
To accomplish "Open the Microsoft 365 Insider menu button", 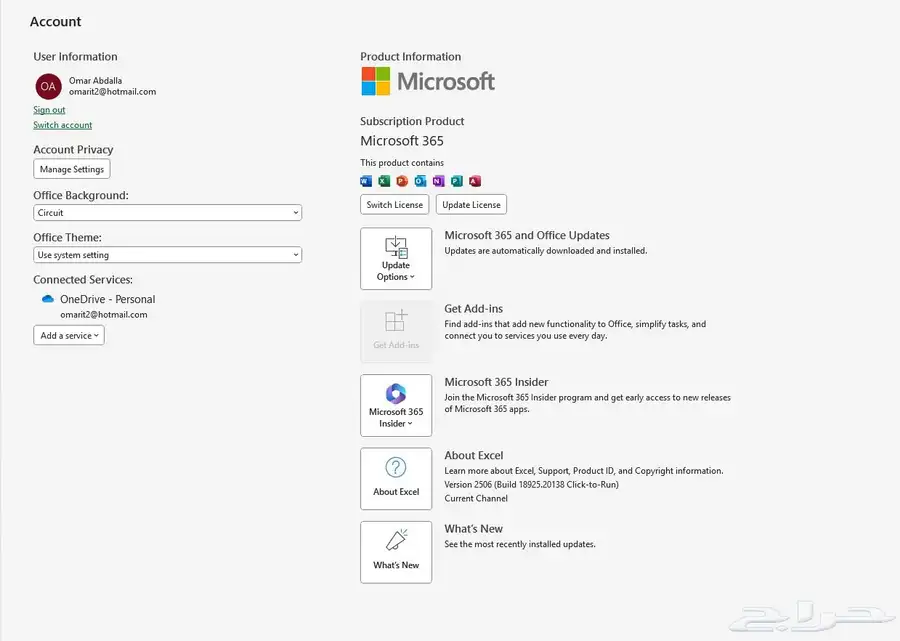I will click(396, 405).
